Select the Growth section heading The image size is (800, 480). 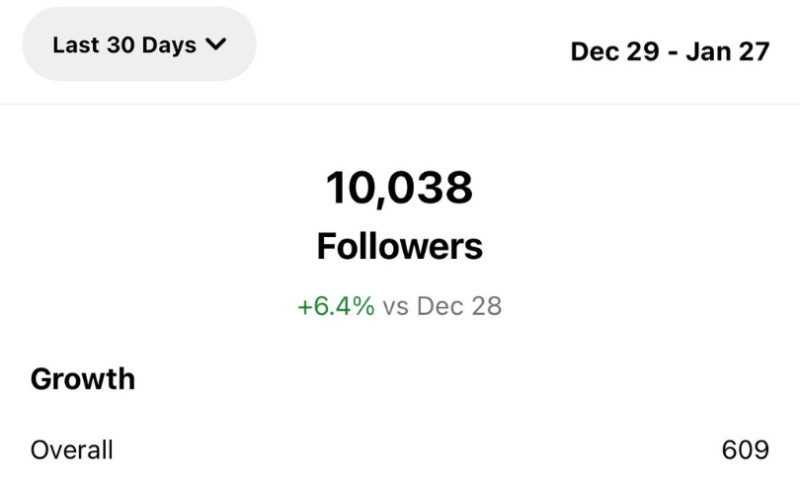[x=83, y=379]
